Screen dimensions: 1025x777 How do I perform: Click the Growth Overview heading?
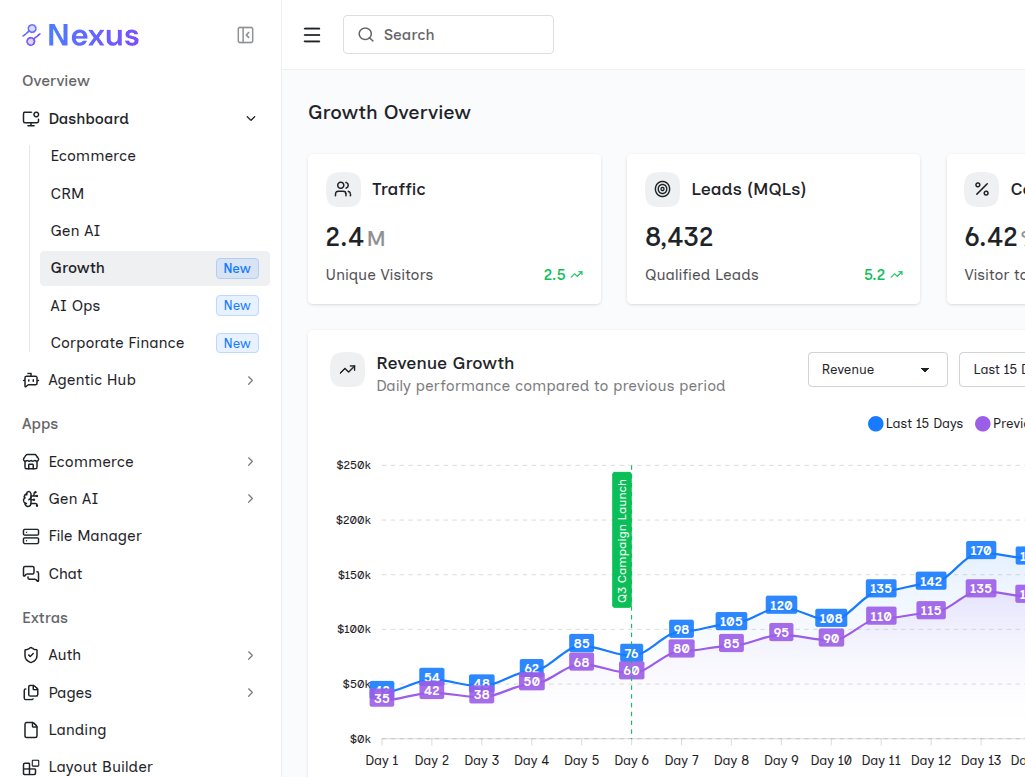390,112
